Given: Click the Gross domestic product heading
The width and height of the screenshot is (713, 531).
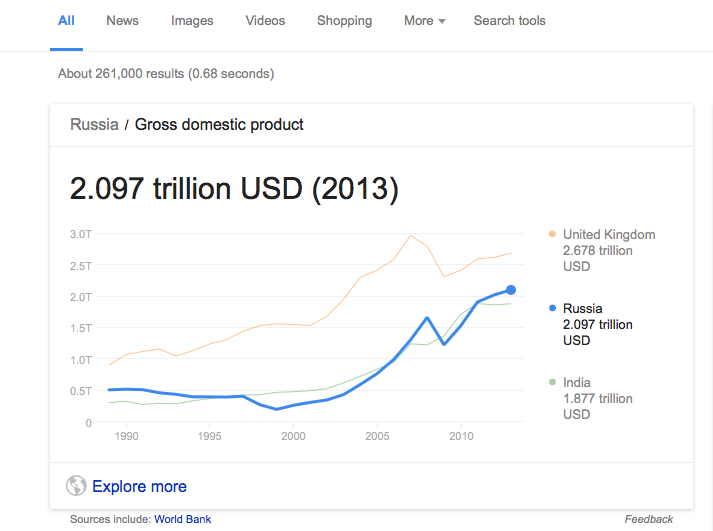Looking at the screenshot, I should [219, 125].
